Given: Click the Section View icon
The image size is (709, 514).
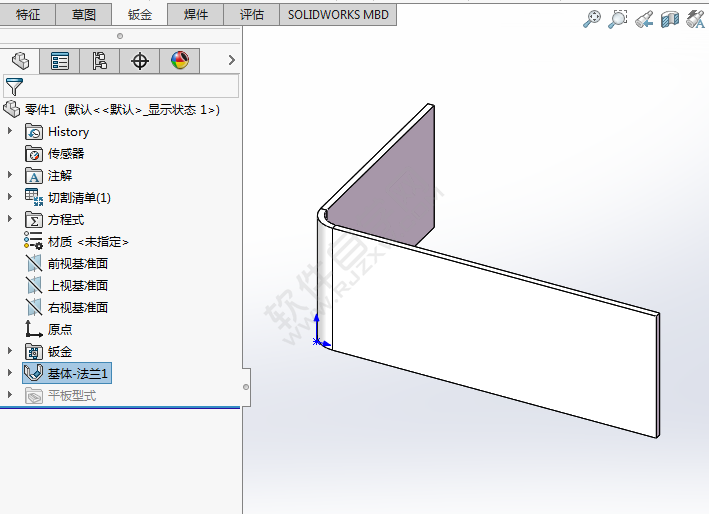Looking at the screenshot, I should pyautogui.click(x=670, y=19).
